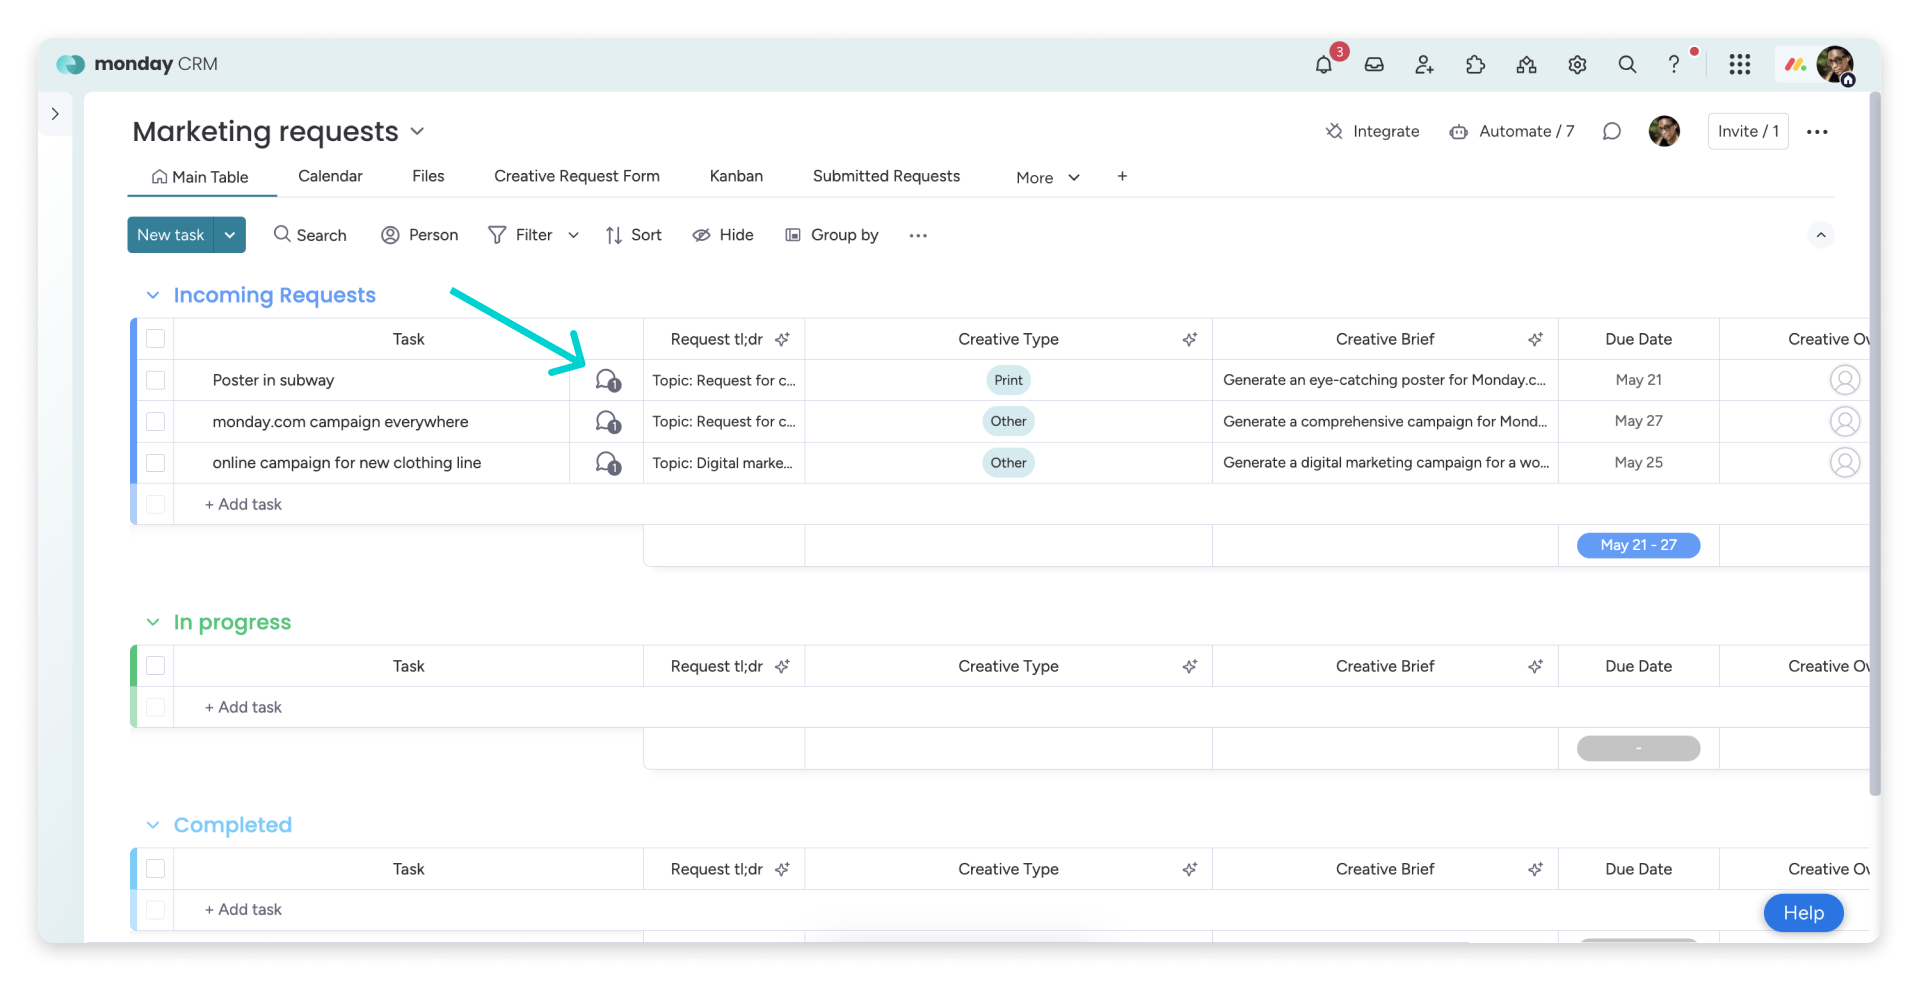Viewport: 1920px width, 981px height.
Task: Click the Print label for Poster in subway
Action: click(x=1008, y=380)
